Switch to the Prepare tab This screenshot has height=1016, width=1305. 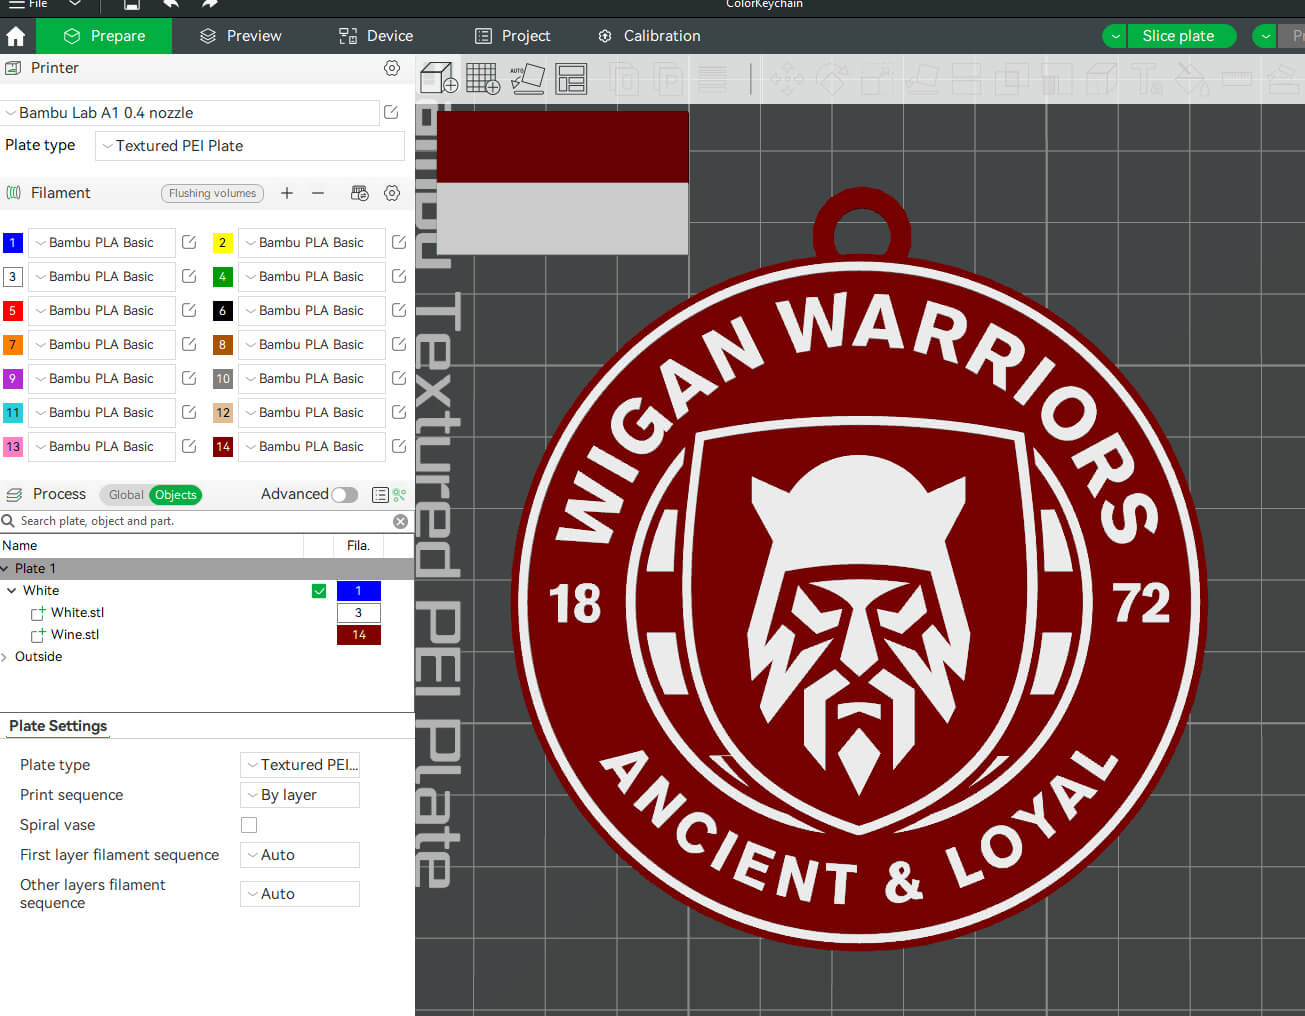point(104,36)
